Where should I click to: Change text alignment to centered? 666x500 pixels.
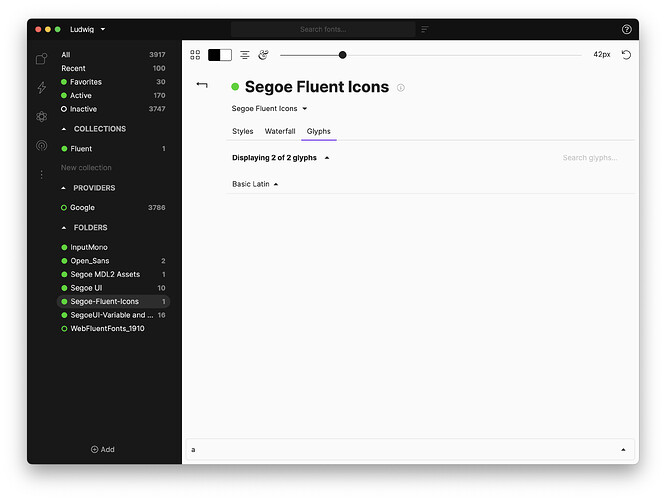coord(245,55)
